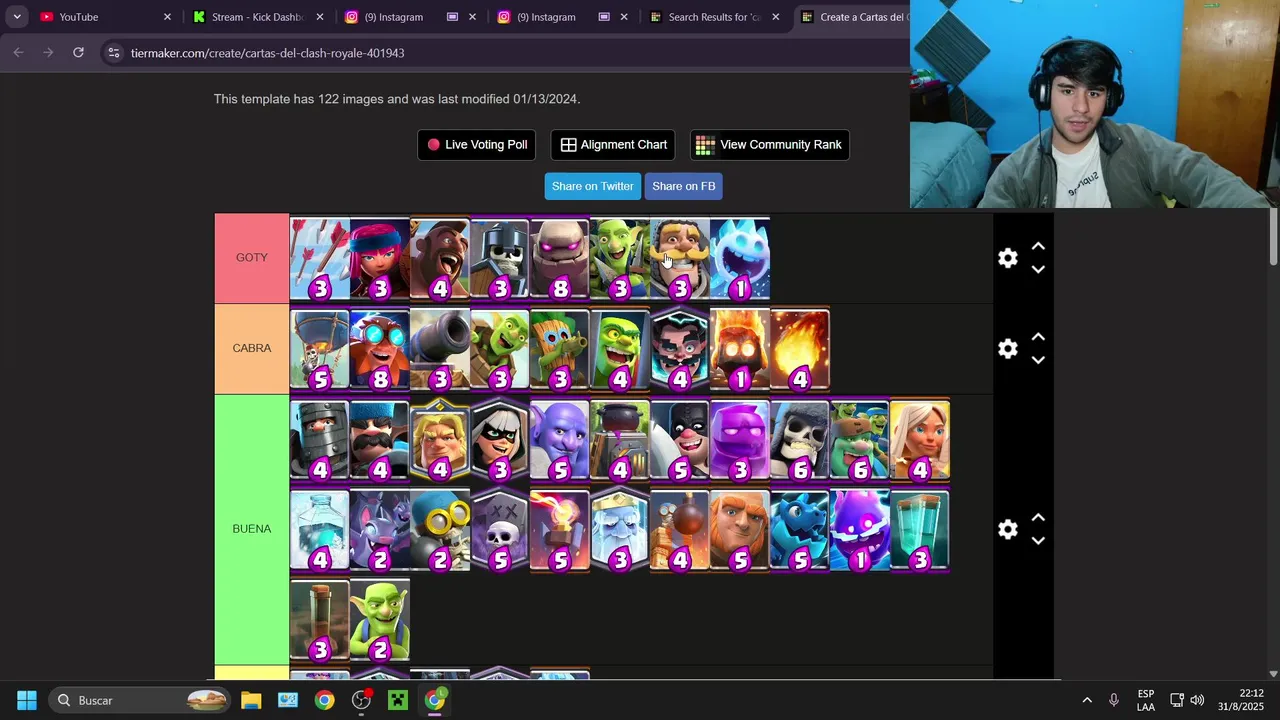Select the pink-haired Firecracker card in GOTY
Image resolution: width=1280 pixels, height=720 pixels.
380,259
